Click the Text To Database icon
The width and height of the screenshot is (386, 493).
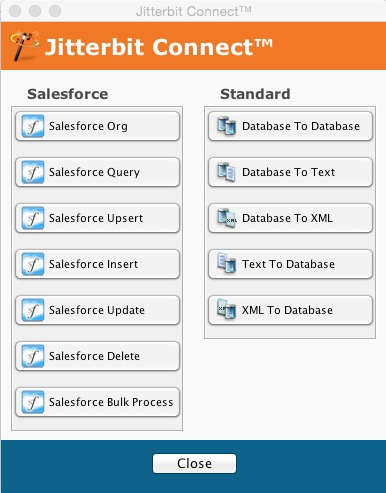coord(227,263)
